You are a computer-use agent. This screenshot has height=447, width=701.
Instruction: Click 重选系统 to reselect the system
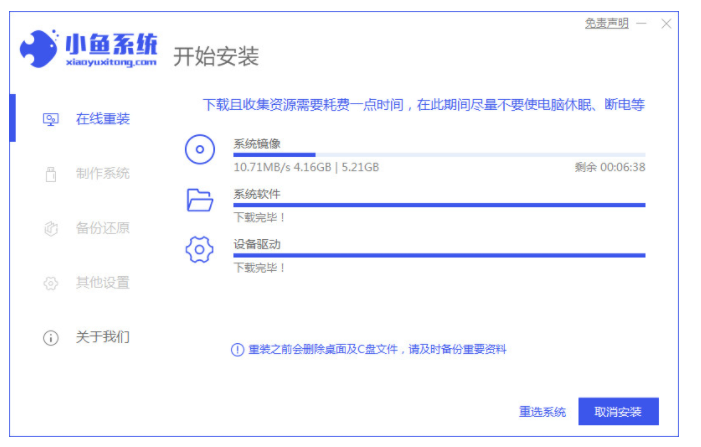(542, 412)
